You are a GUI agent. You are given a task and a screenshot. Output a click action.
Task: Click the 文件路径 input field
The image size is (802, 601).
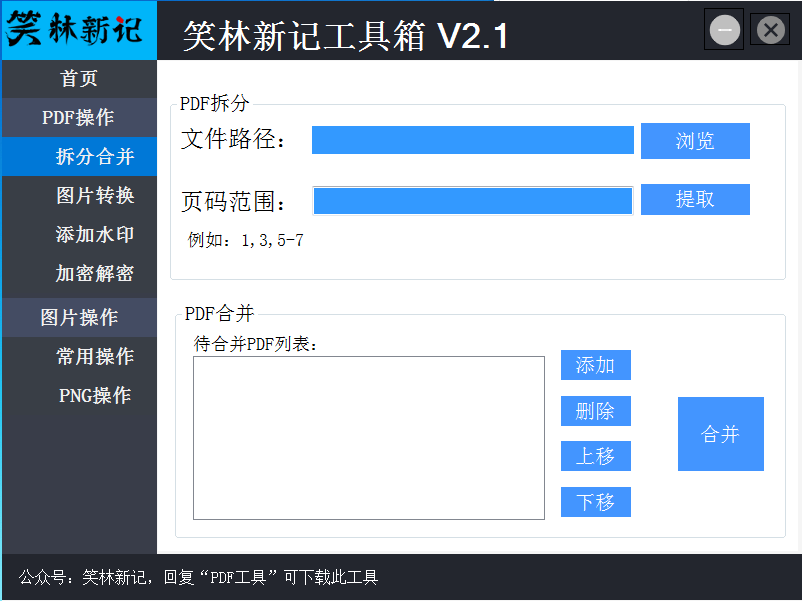tap(473, 140)
